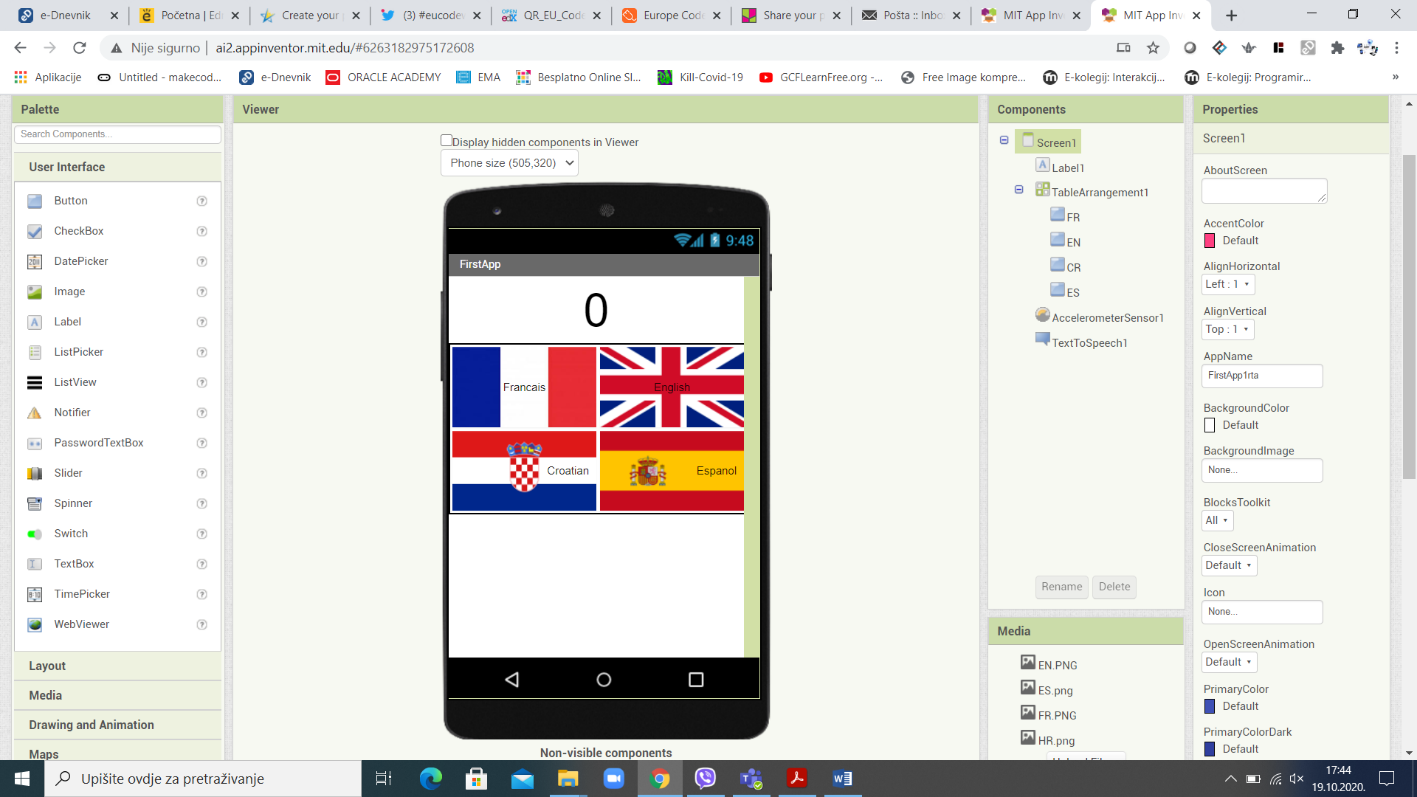Image resolution: width=1417 pixels, height=797 pixels.
Task: Open AlignHorizontal Left dropdown
Action: (1228, 284)
